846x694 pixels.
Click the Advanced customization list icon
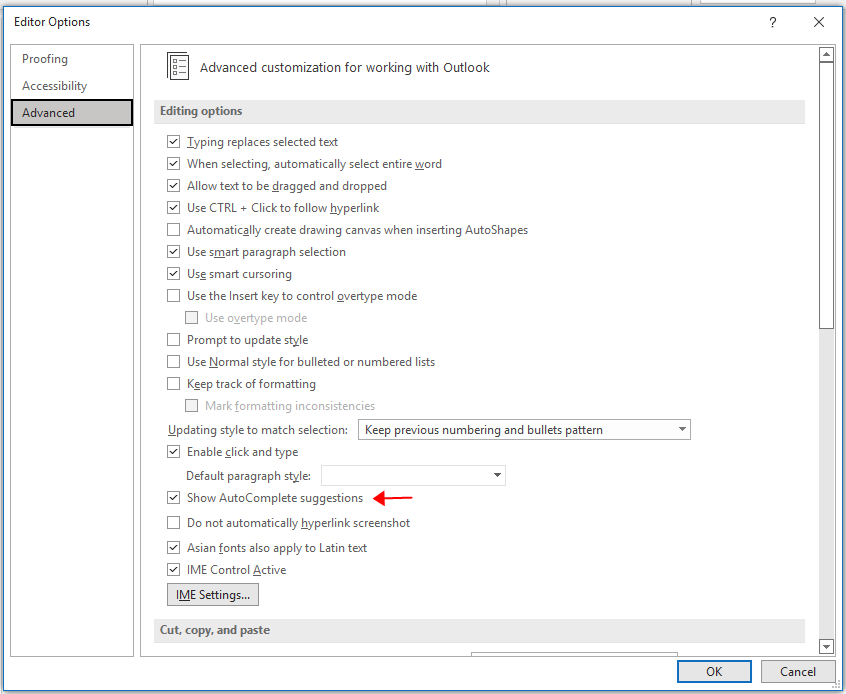coord(178,66)
